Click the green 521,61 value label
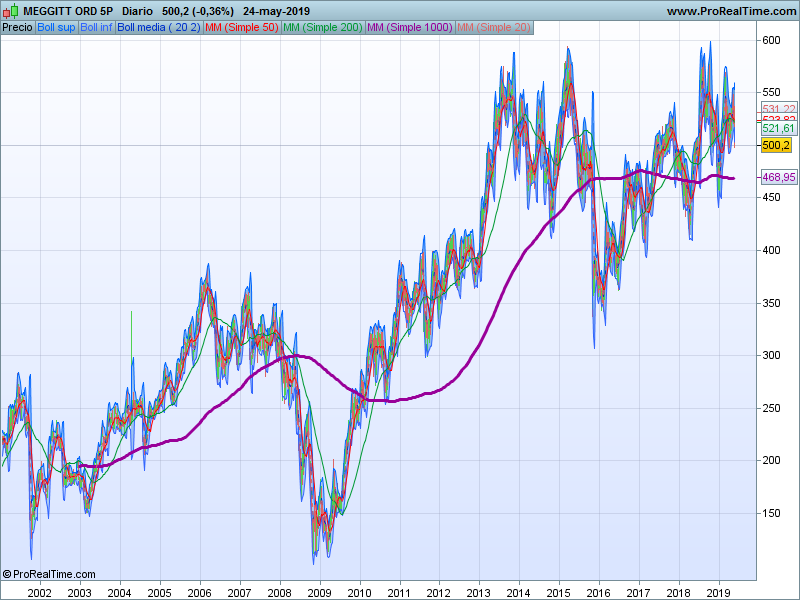This screenshot has height=600, width=800. click(779, 128)
